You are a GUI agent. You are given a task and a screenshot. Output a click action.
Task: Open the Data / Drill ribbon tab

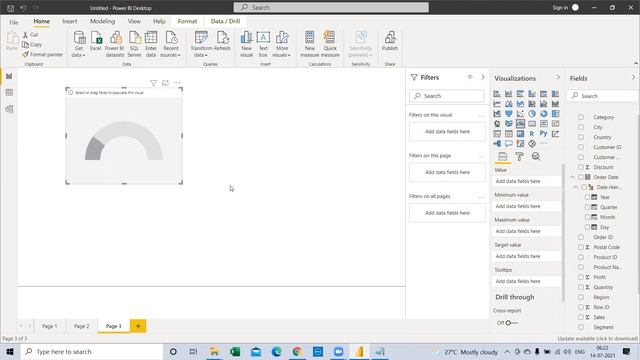(x=225, y=21)
